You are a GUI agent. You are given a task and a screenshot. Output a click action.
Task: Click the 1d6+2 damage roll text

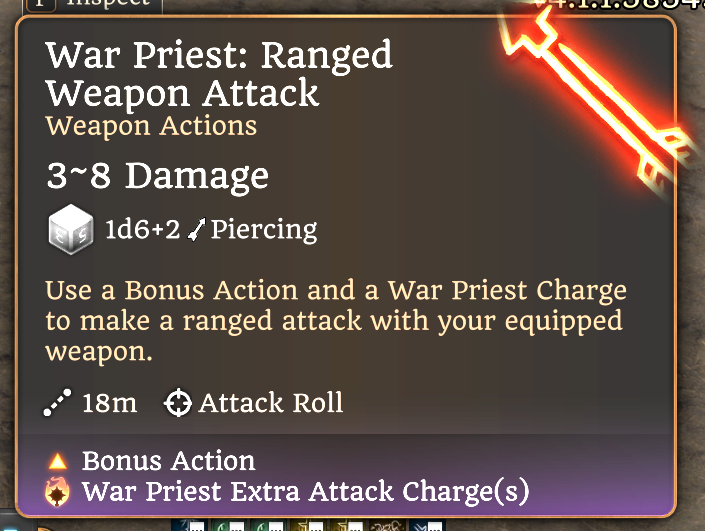point(142,229)
